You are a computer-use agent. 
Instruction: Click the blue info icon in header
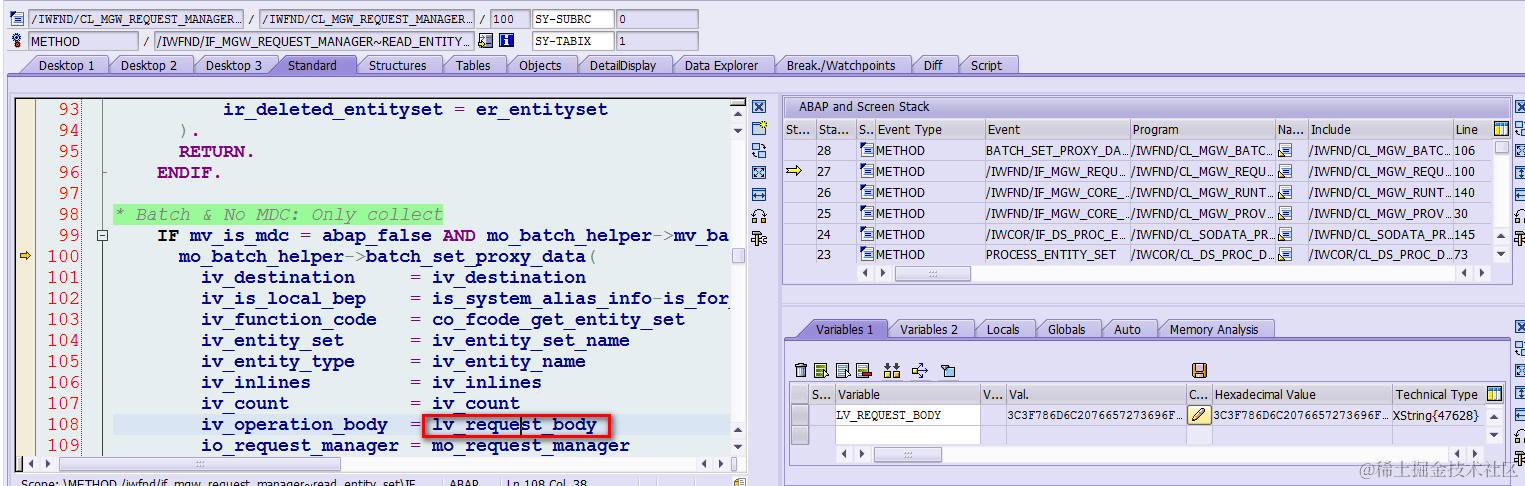pos(506,41)
